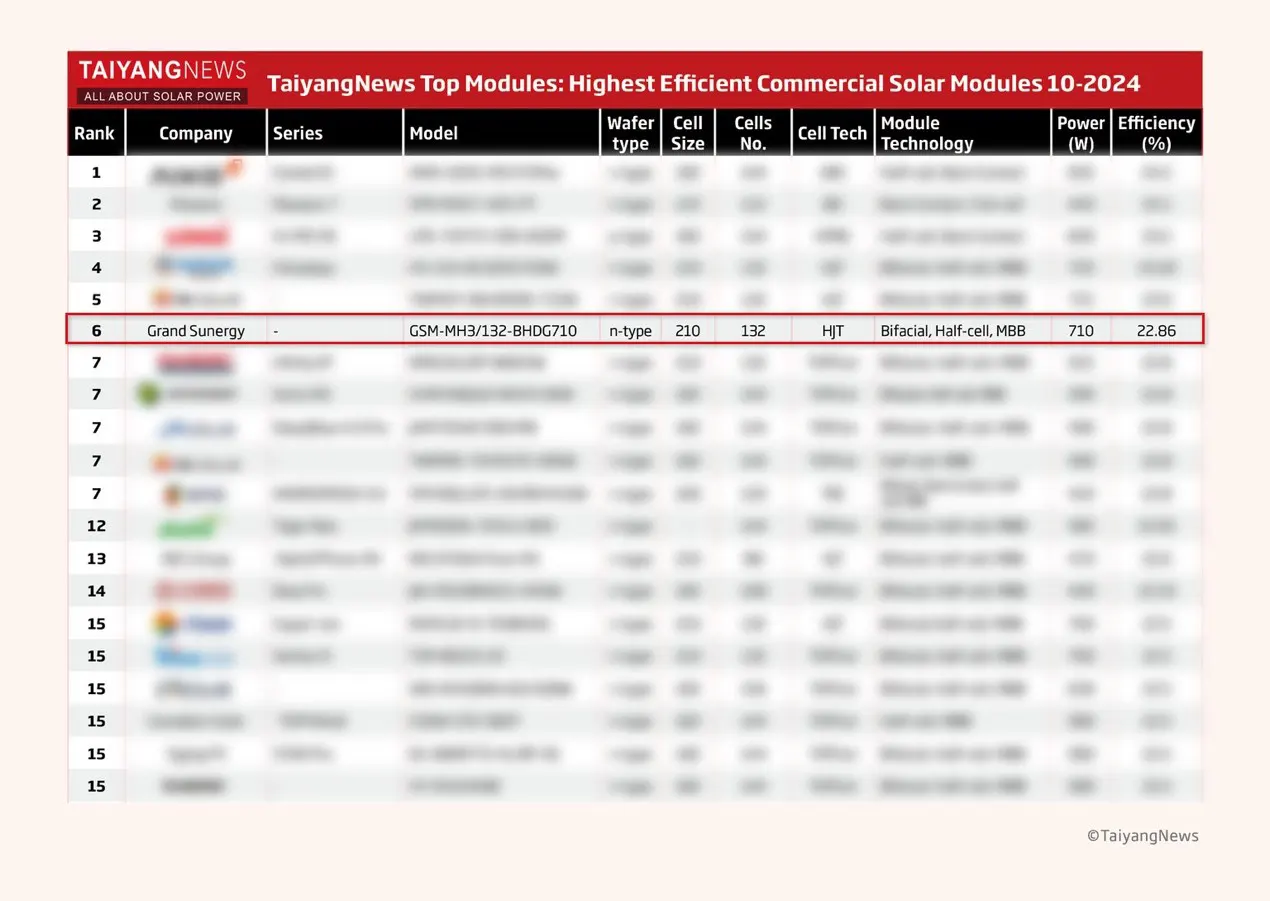The image size is (1270, 901).
Task: Select the "ALL ABOUT SOLAR POWER" tagline
Action: [x=163, y=96]
